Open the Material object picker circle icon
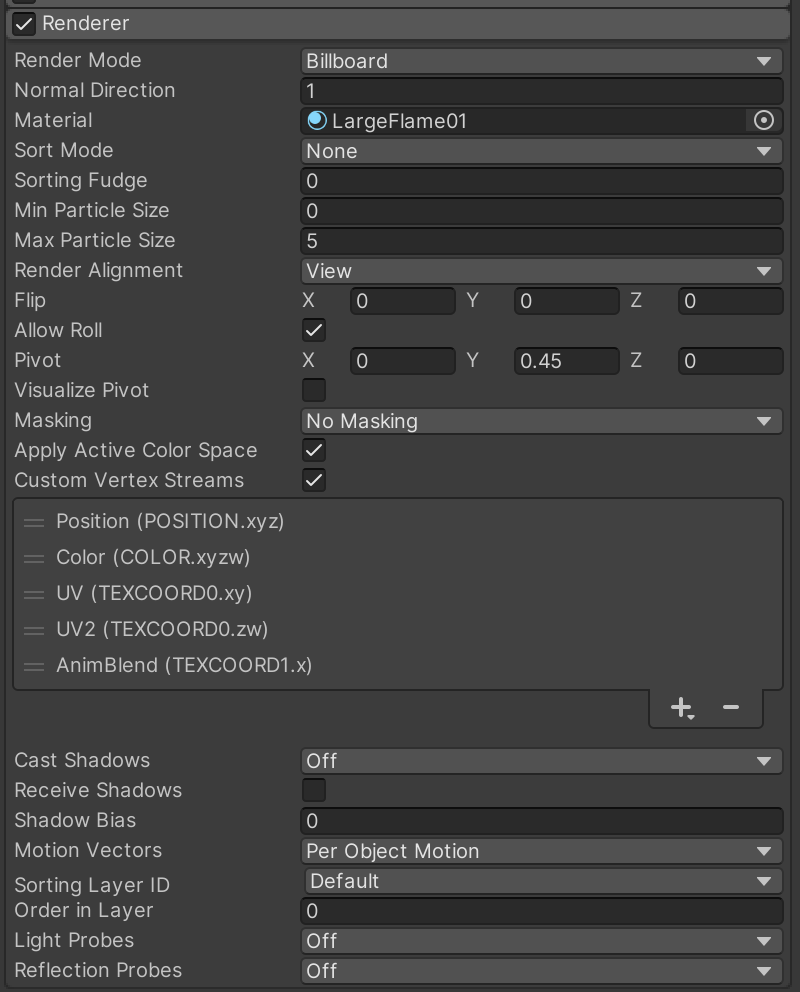The height and width of the screenshot is (992, 800). [764, 121]
